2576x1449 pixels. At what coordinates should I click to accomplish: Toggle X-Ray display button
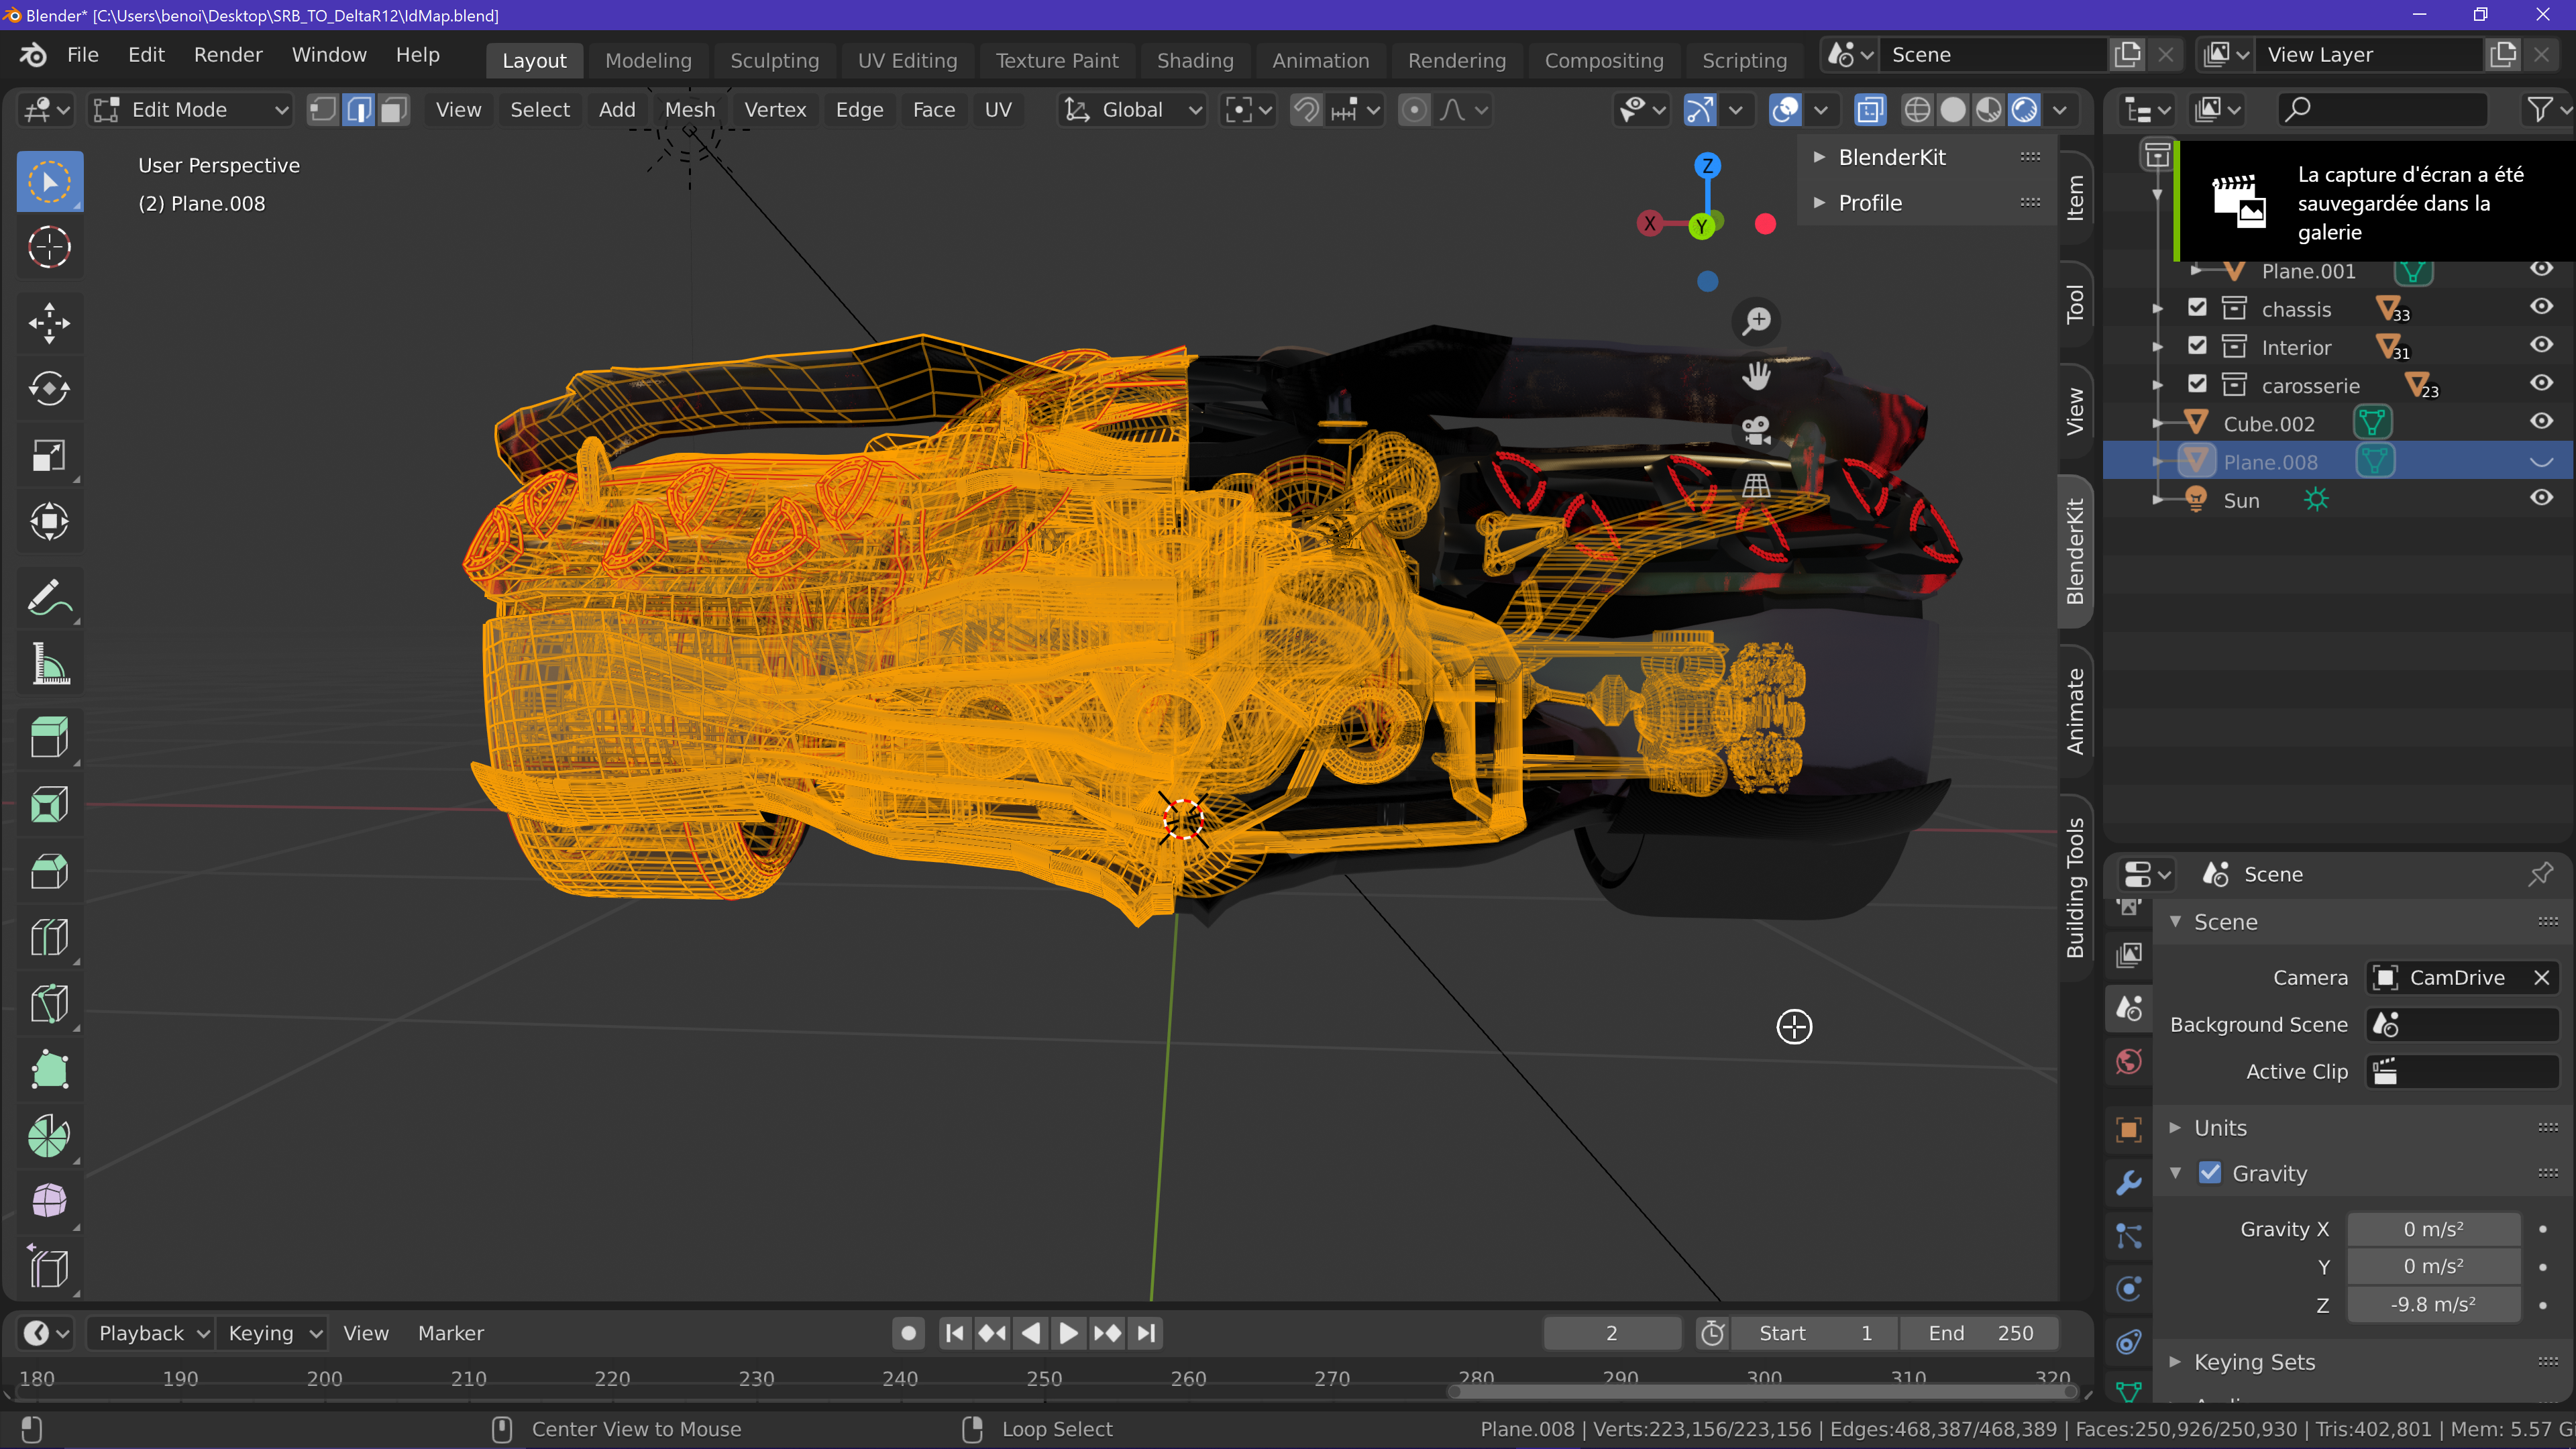1869,110
